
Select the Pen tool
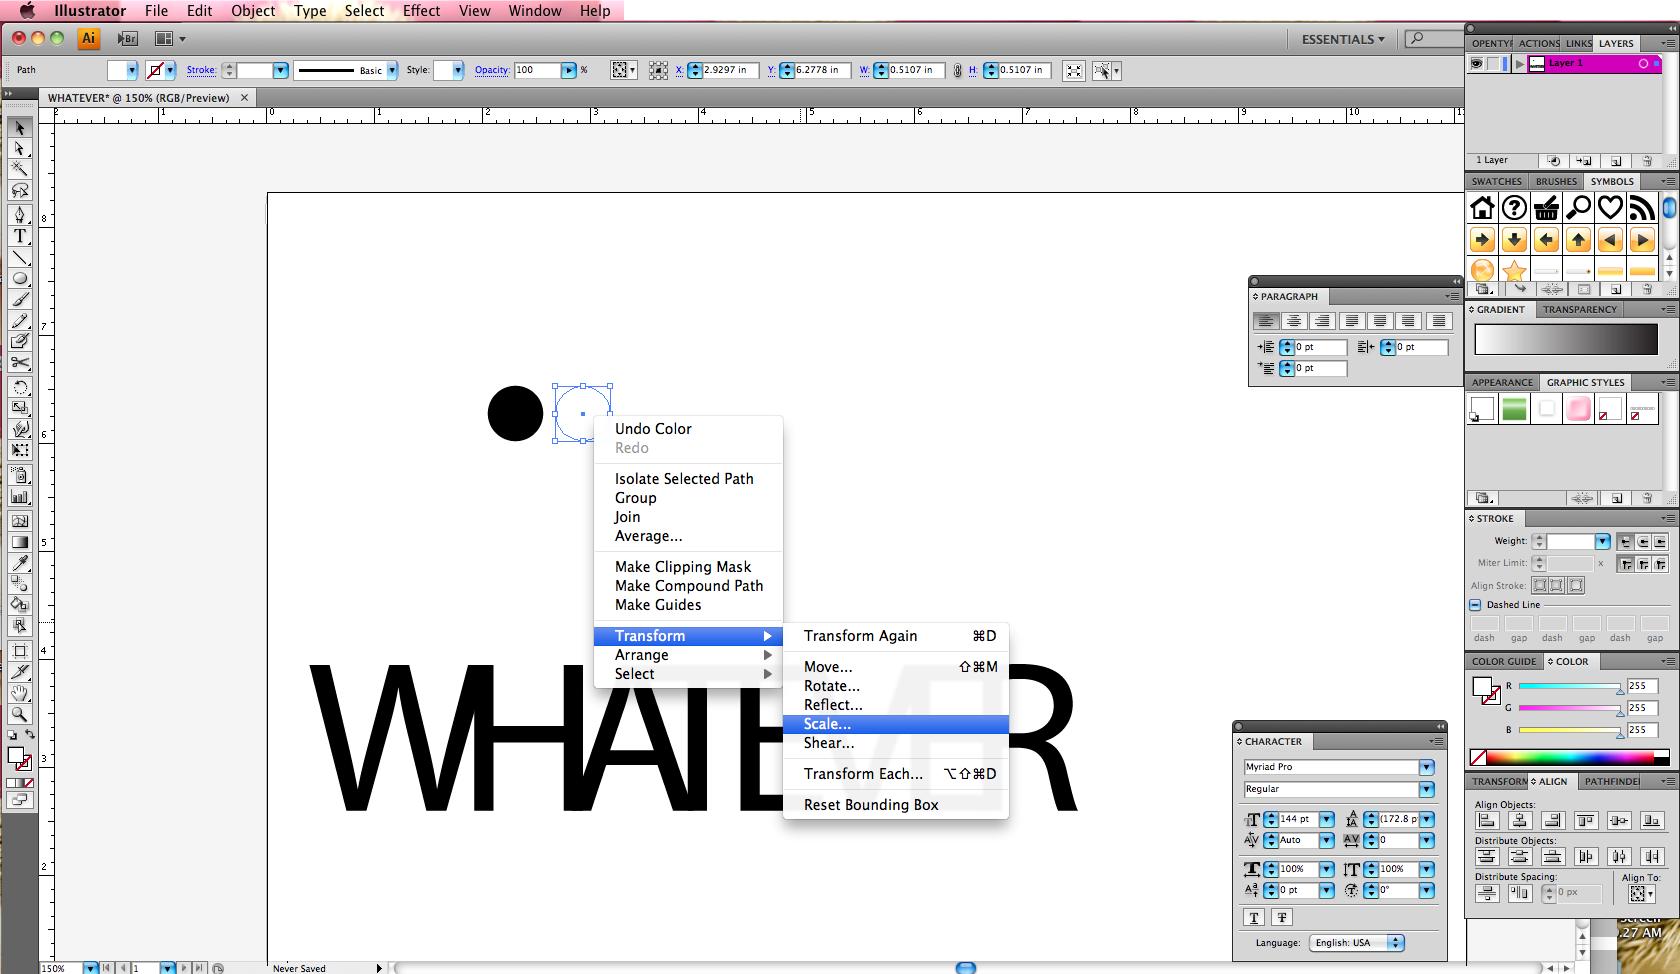point(19,215)
